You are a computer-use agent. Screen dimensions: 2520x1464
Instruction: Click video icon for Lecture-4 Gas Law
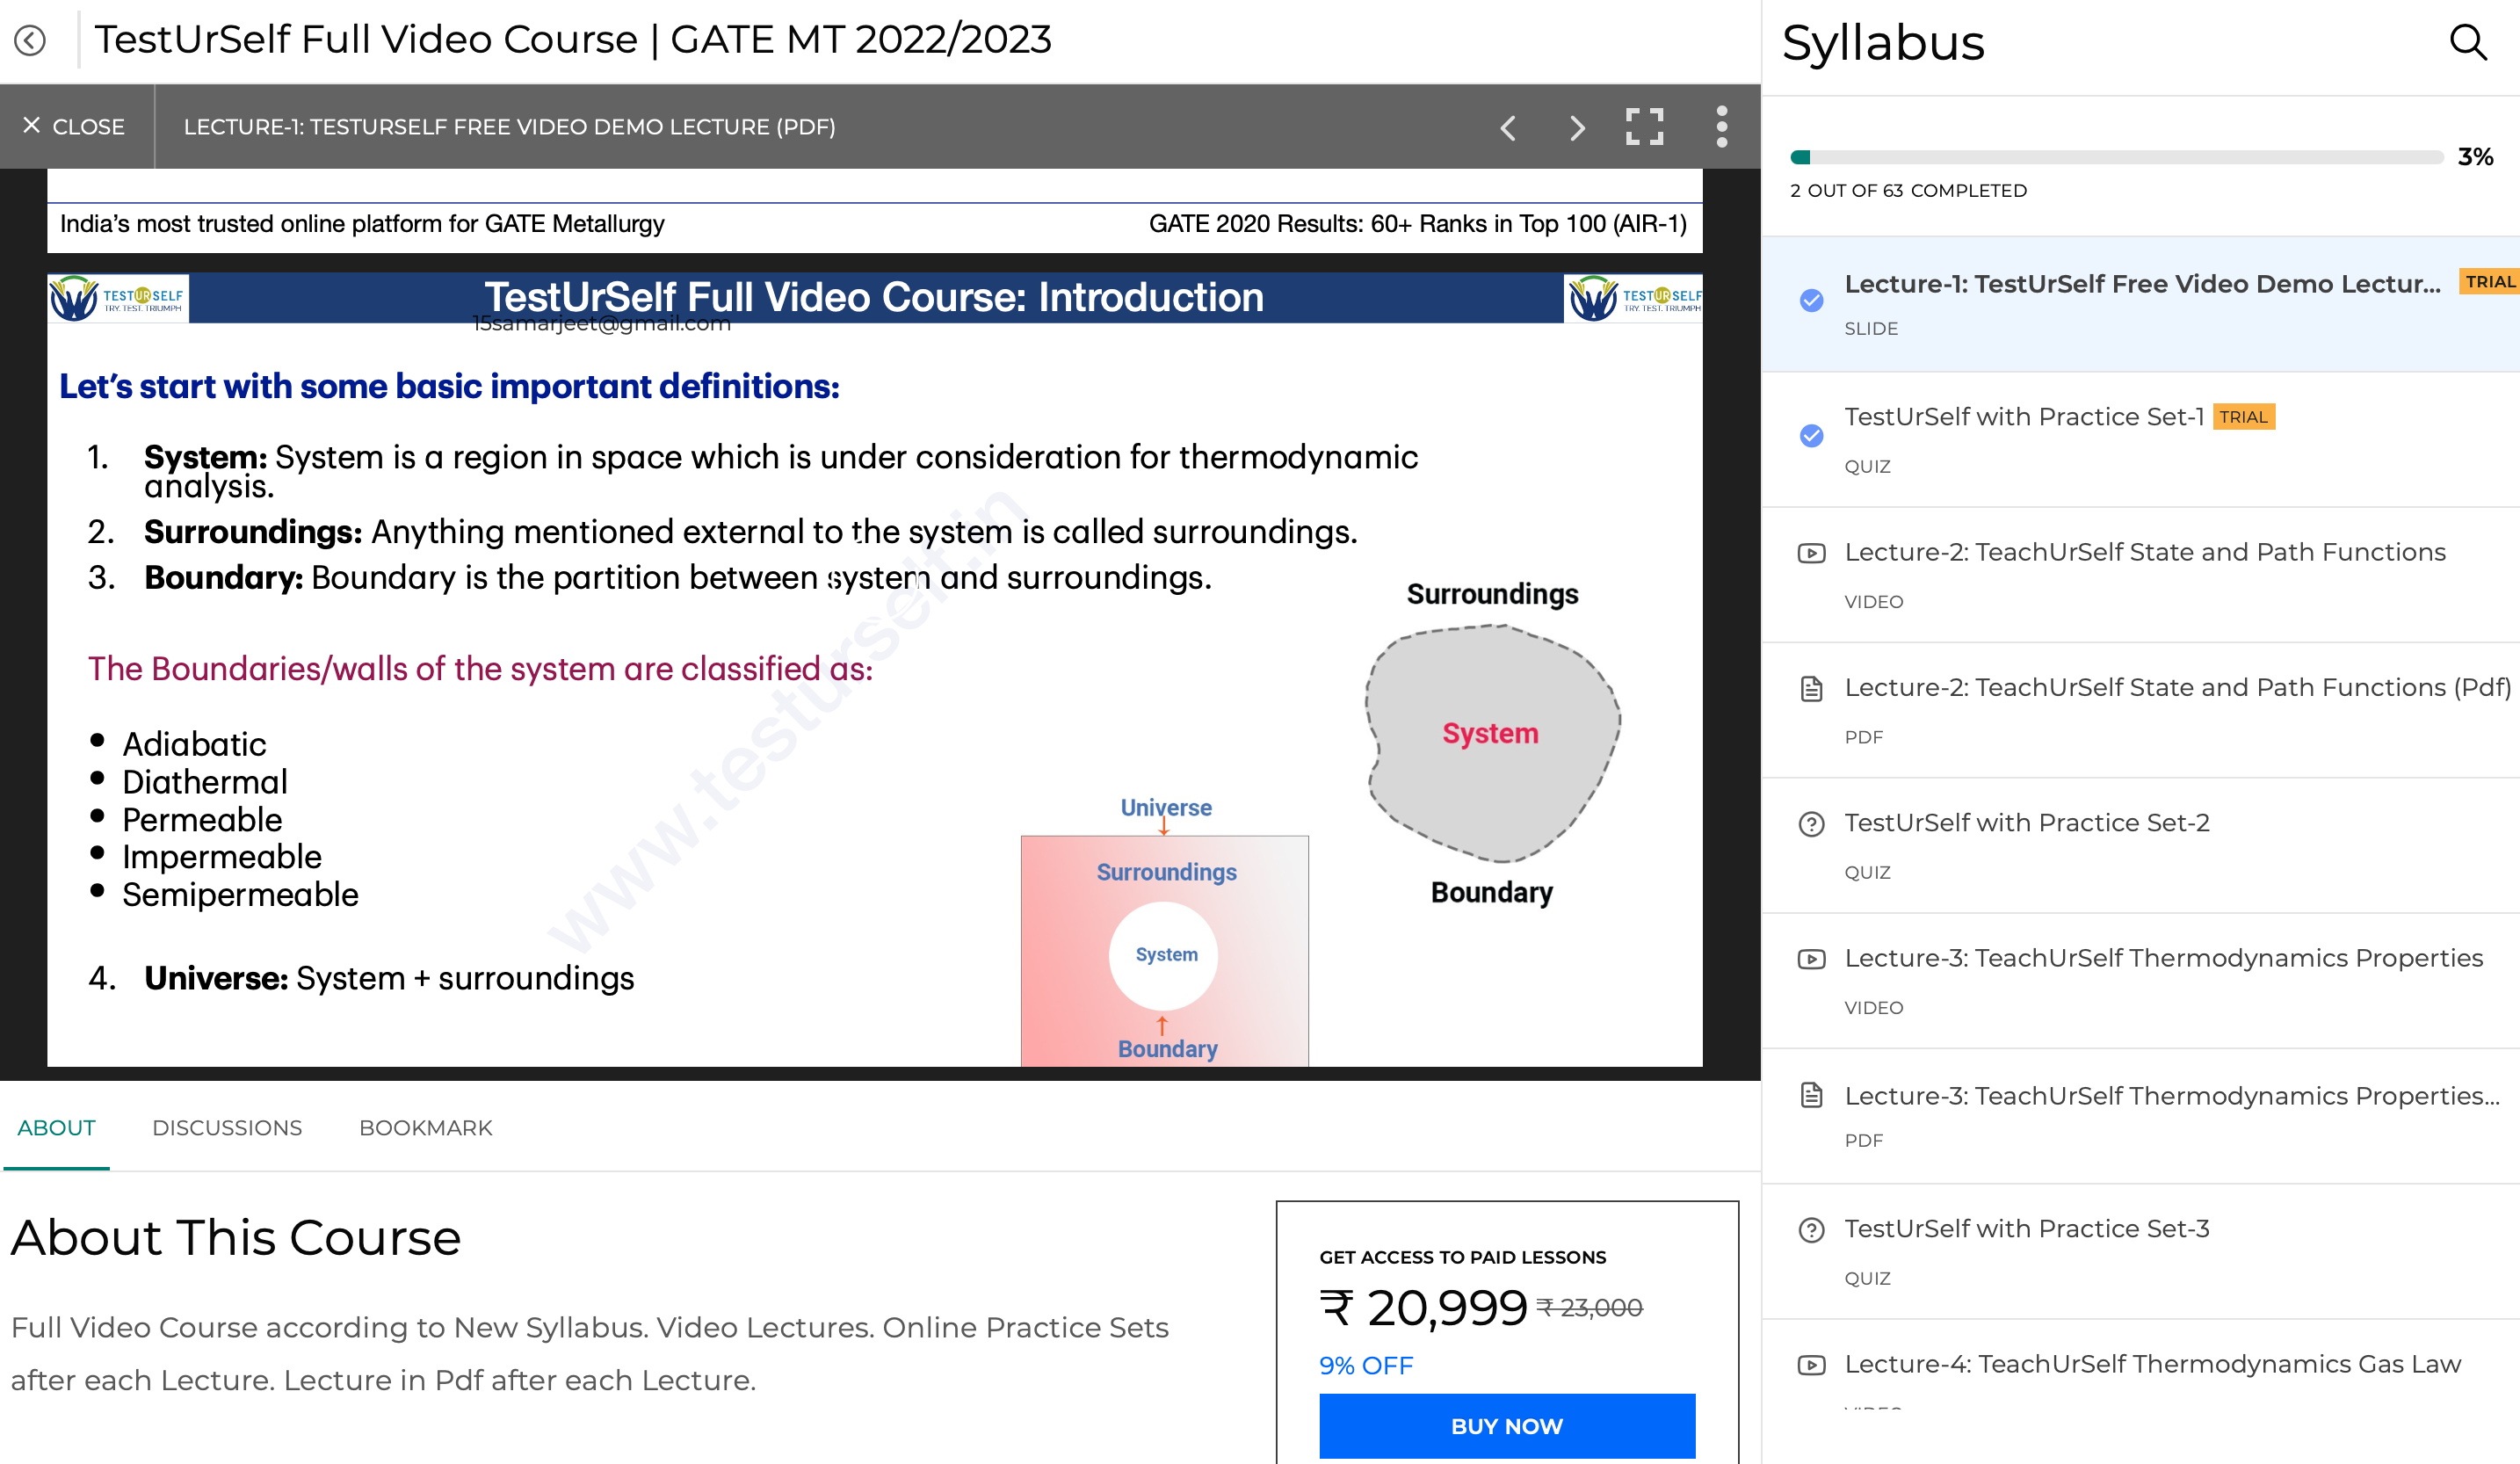(x=1811, y=1365)
